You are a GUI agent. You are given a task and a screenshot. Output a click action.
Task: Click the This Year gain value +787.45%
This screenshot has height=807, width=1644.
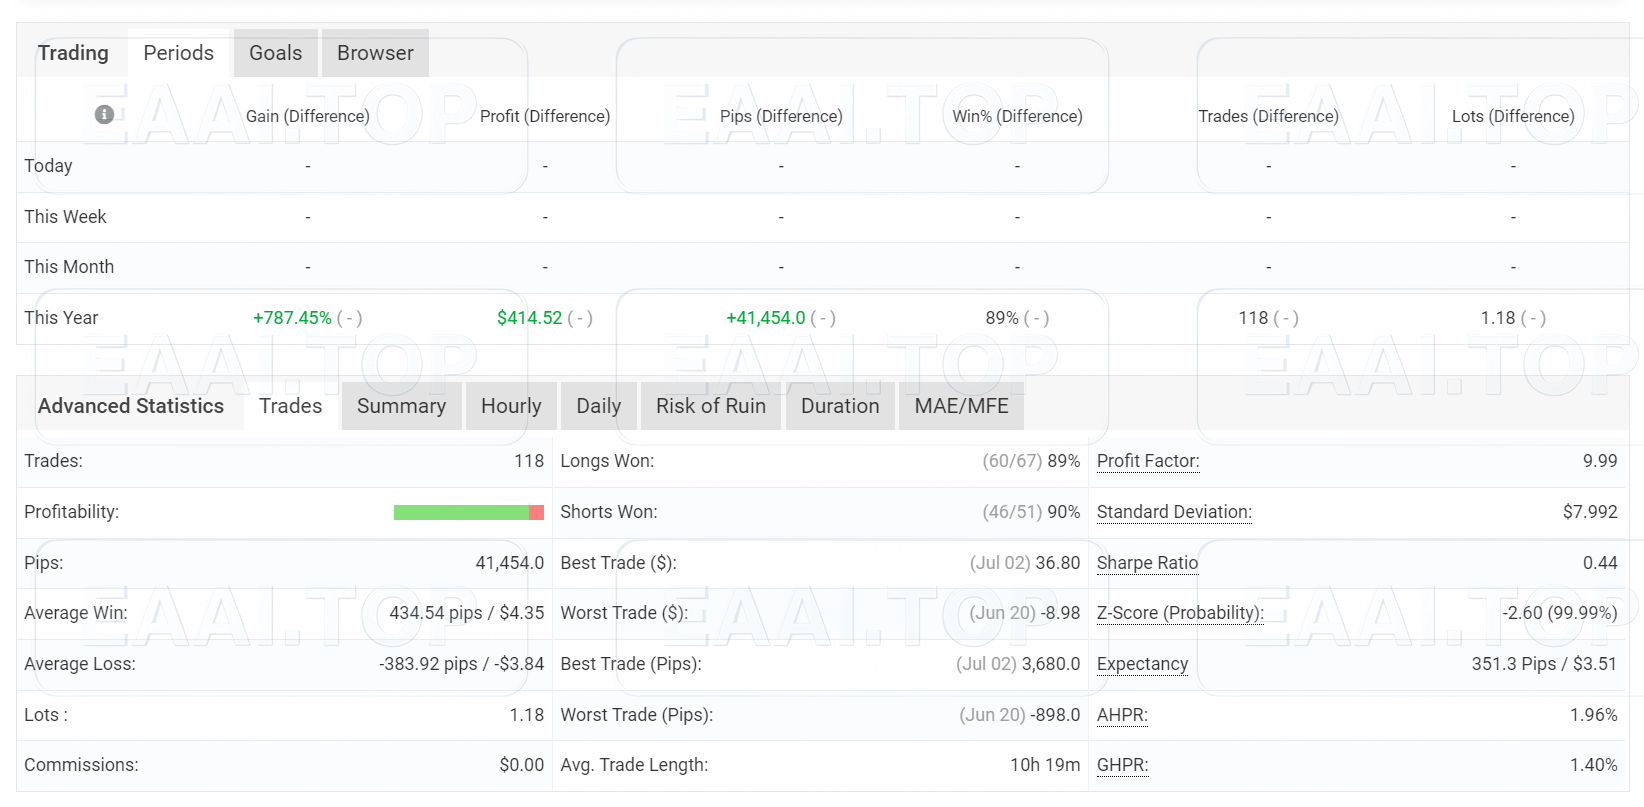292,318
